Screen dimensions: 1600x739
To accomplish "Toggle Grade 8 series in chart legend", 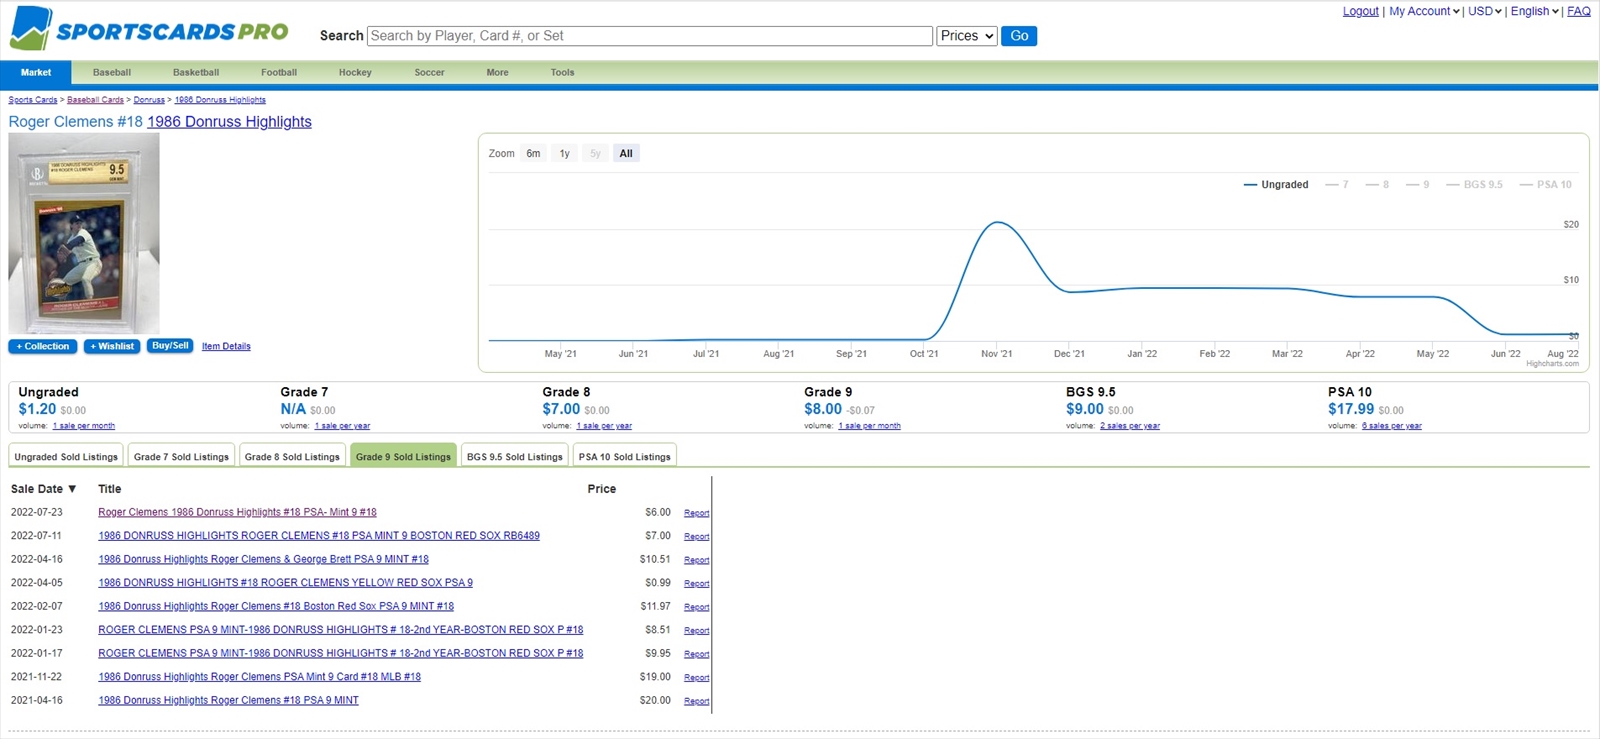I will tap(1377, 185).
